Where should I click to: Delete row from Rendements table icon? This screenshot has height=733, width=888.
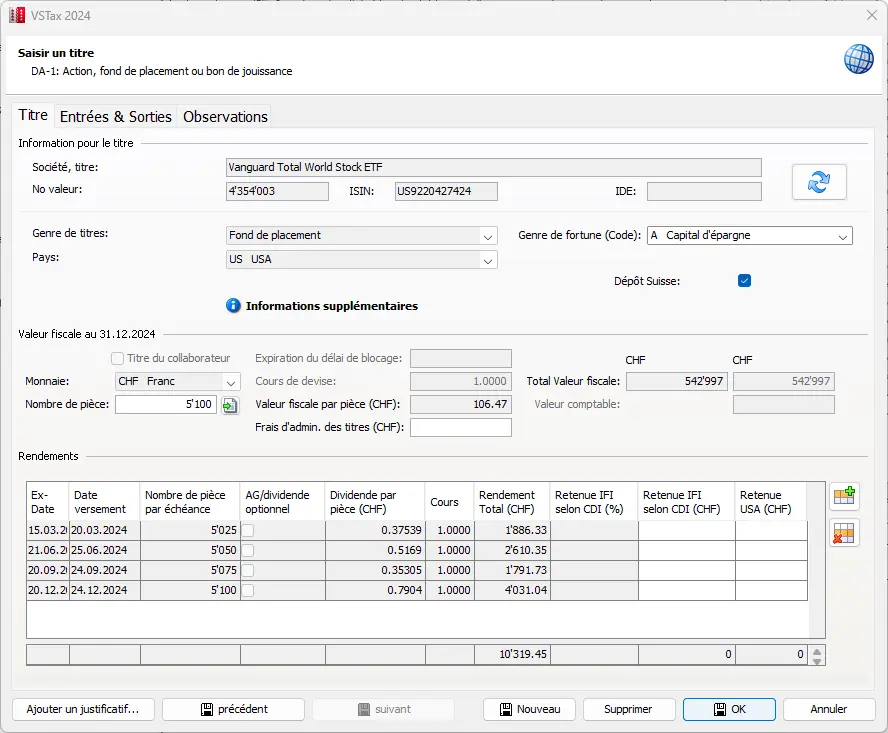[844, 533]
